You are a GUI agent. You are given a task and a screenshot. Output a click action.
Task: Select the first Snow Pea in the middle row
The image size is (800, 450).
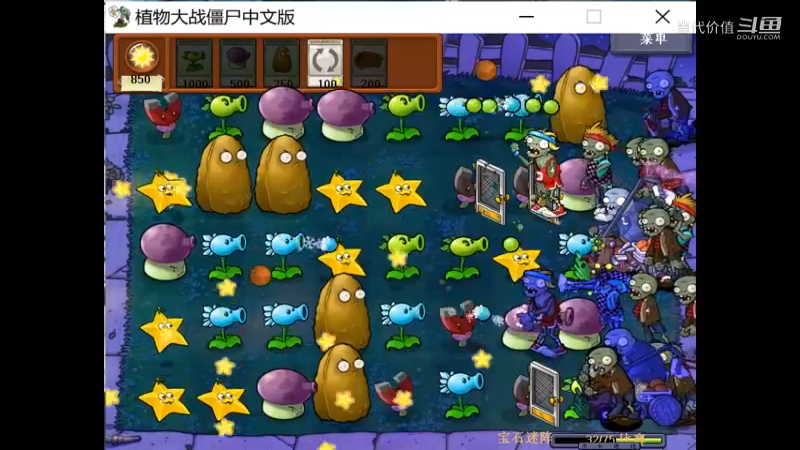point(224,257)
